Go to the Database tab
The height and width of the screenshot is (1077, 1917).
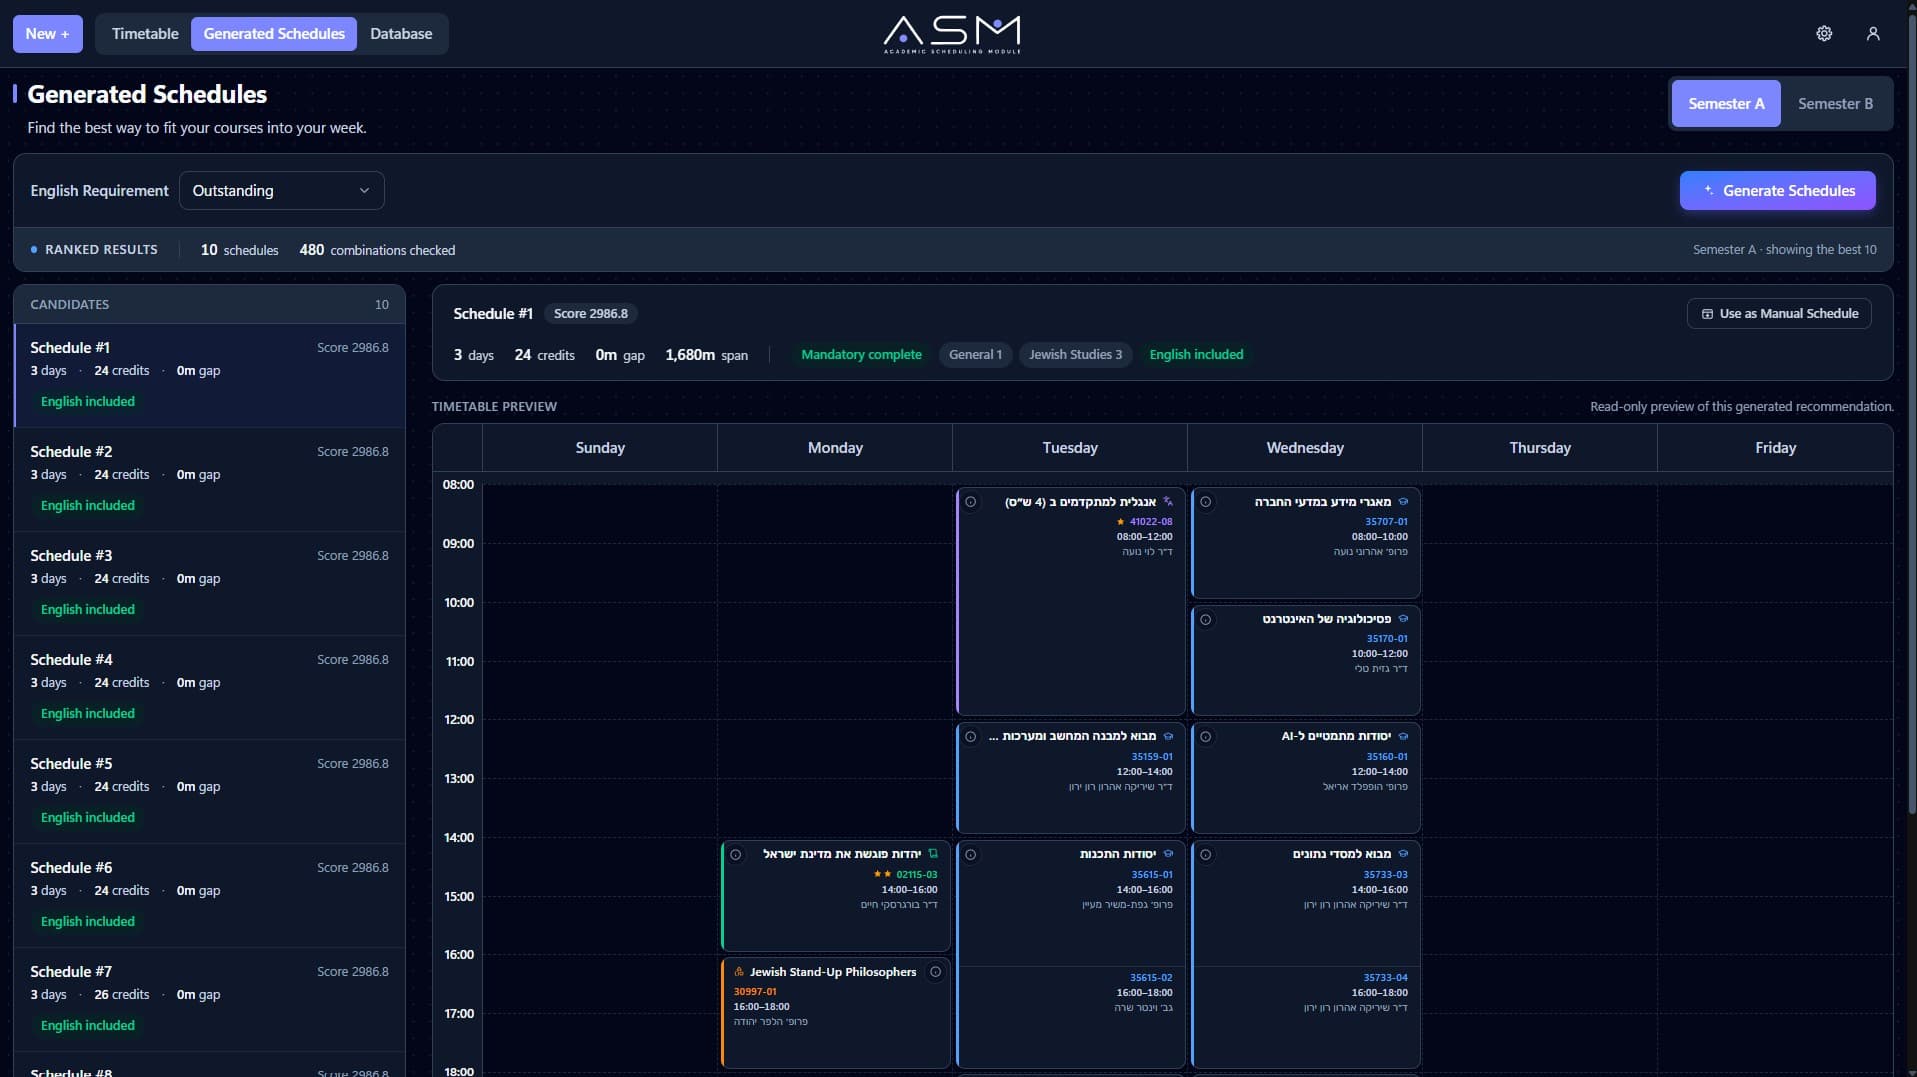(401, 34)
